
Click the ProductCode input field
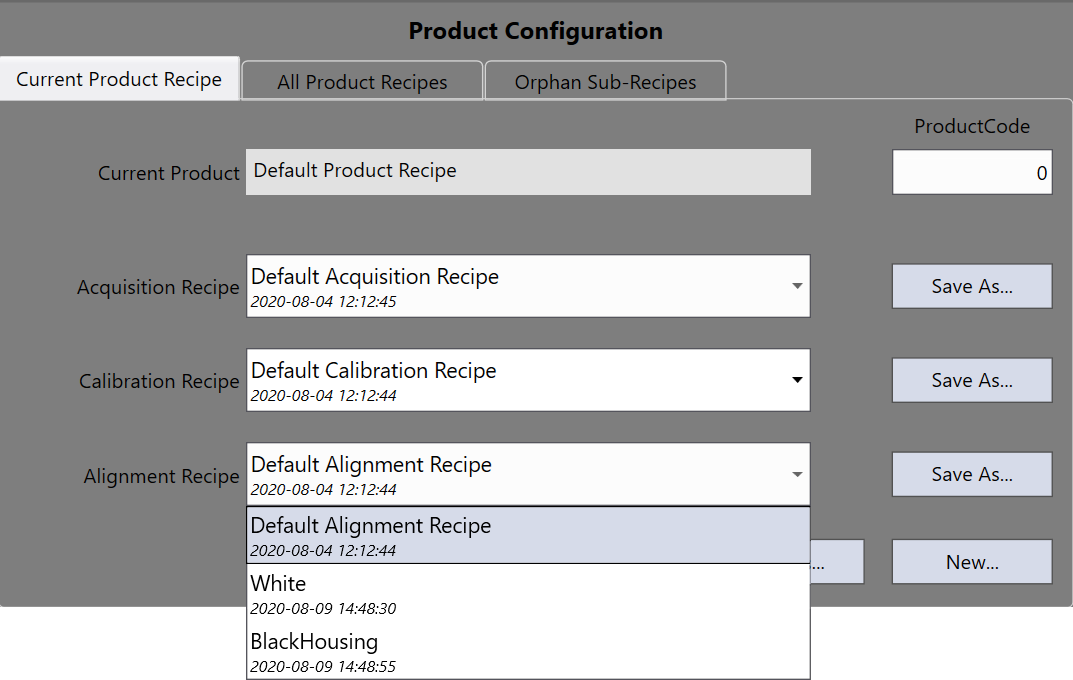(x=971, y=173)
